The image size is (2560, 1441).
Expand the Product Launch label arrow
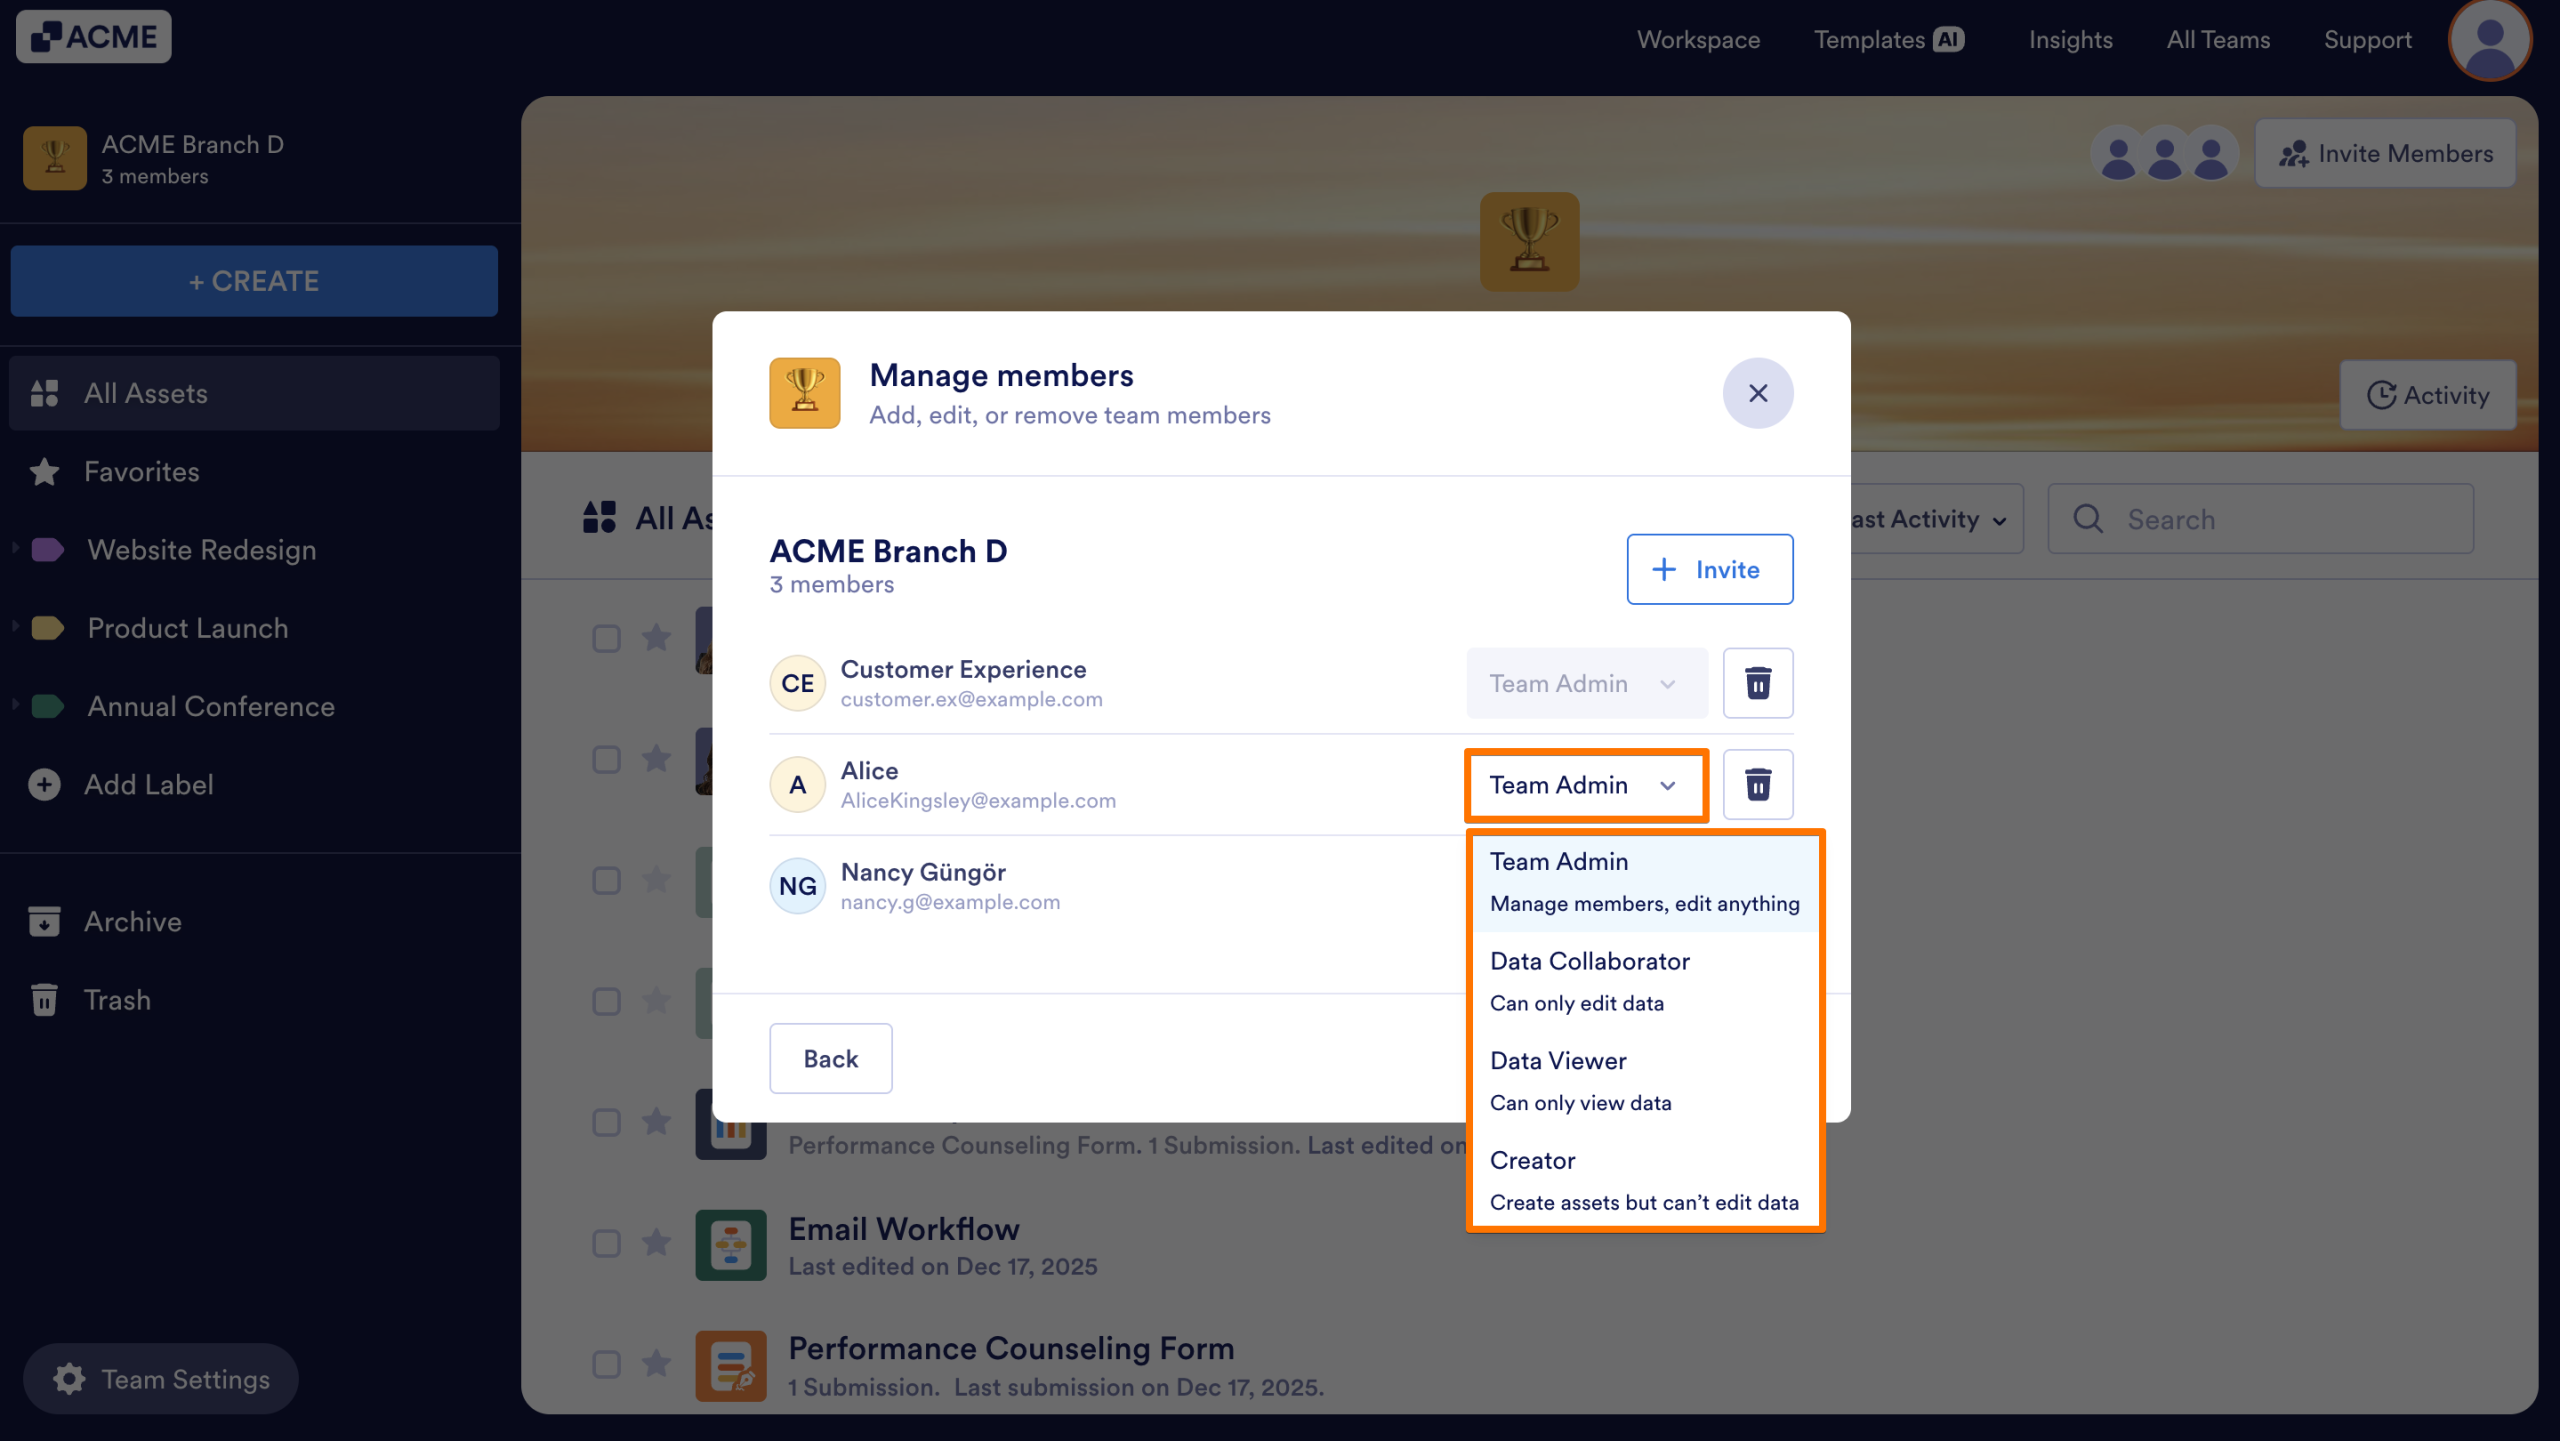15,626
